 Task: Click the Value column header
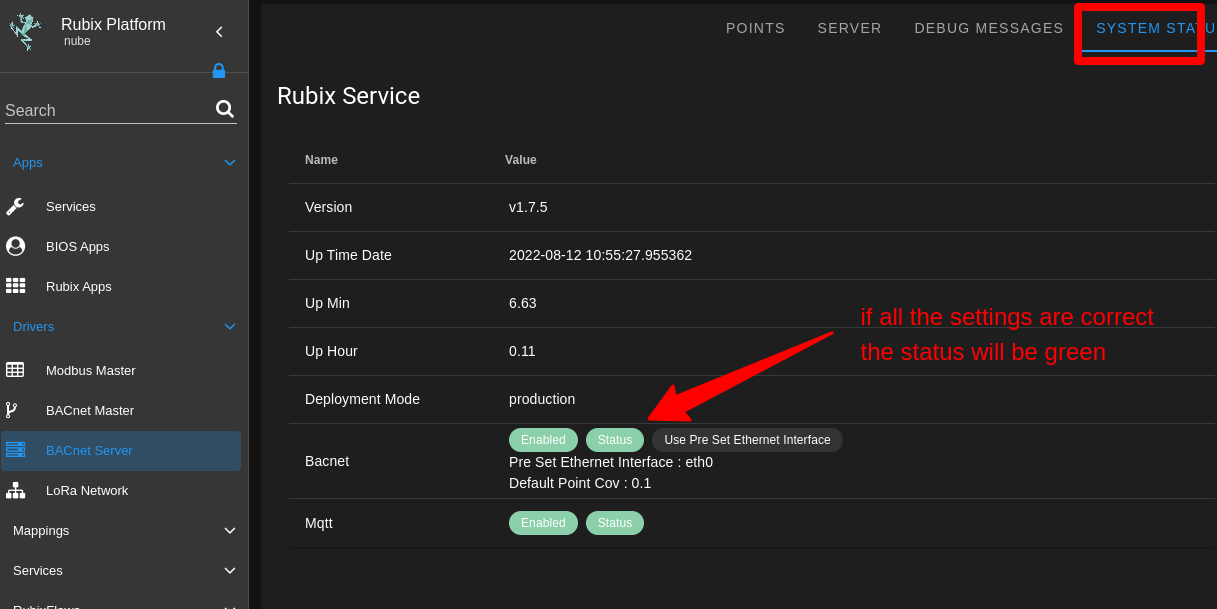tap(521, 160)
